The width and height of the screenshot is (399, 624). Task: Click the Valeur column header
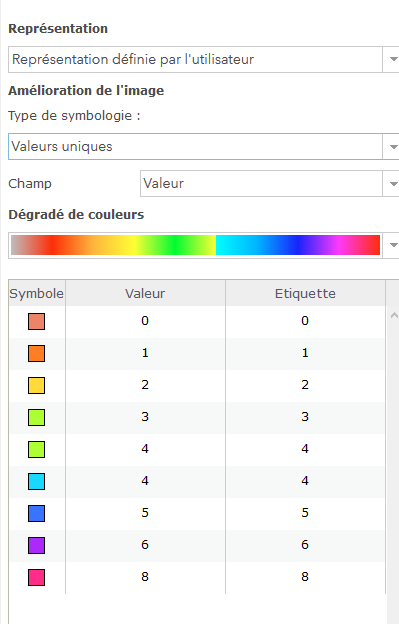pyautogui.click(x=145, y=293)
